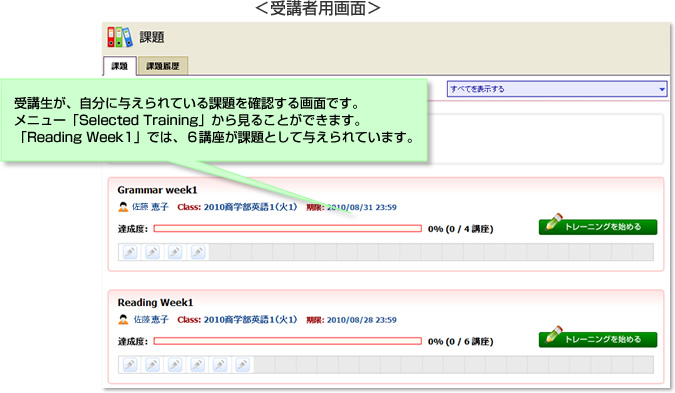Switch to the 課題履歴 tab
Viewport: 675px width, 393px height.
click(x=163, y=66)
